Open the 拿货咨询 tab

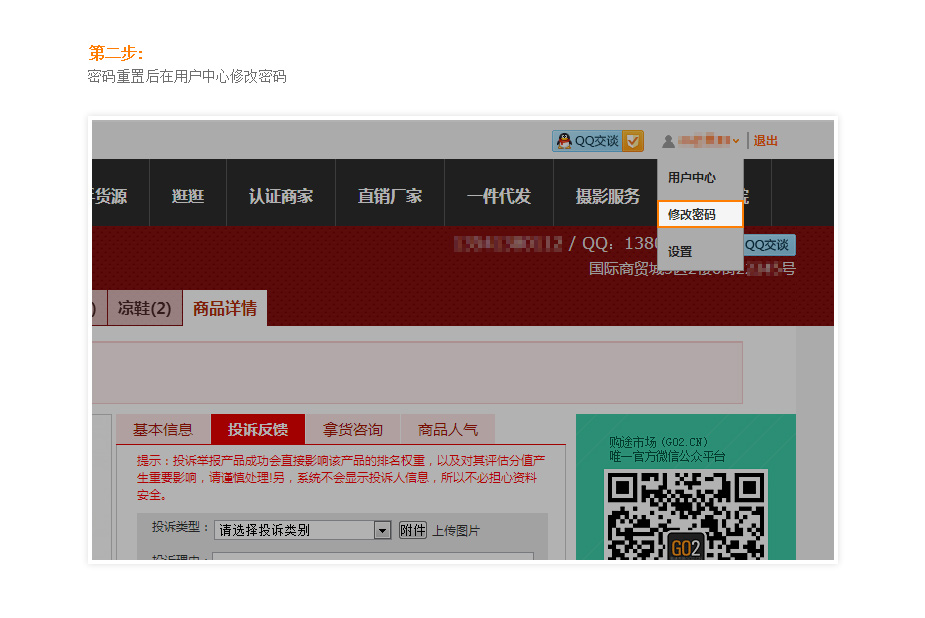(353, 430)
